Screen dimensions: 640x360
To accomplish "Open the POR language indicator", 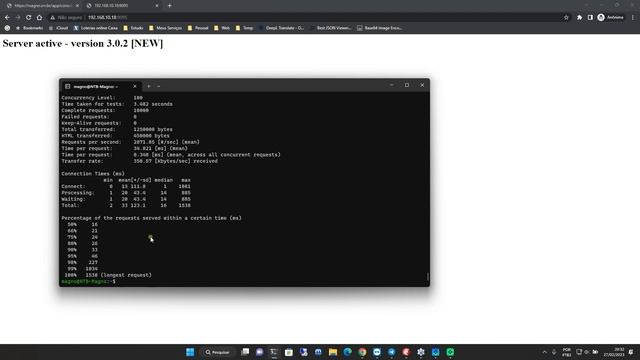I will coord(567,352).
